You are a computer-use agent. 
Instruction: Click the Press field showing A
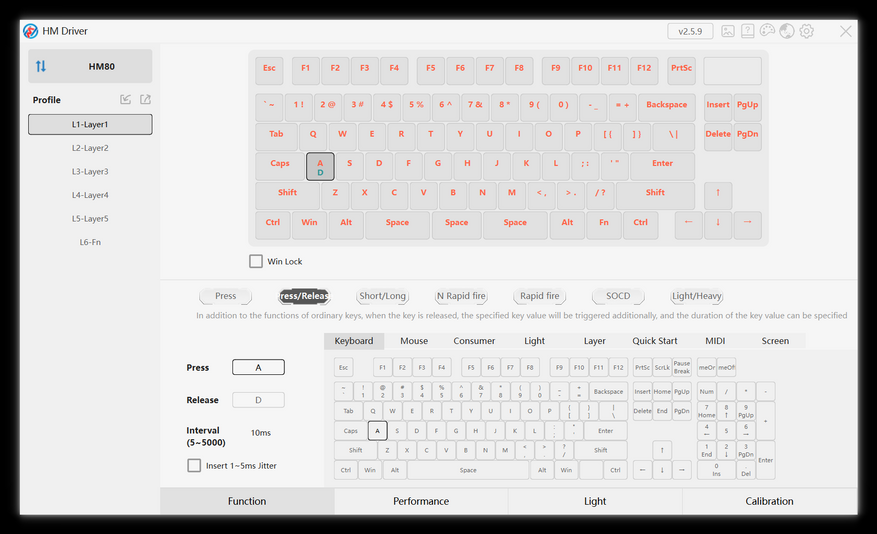pyautogui.click(x=258, y=367)
